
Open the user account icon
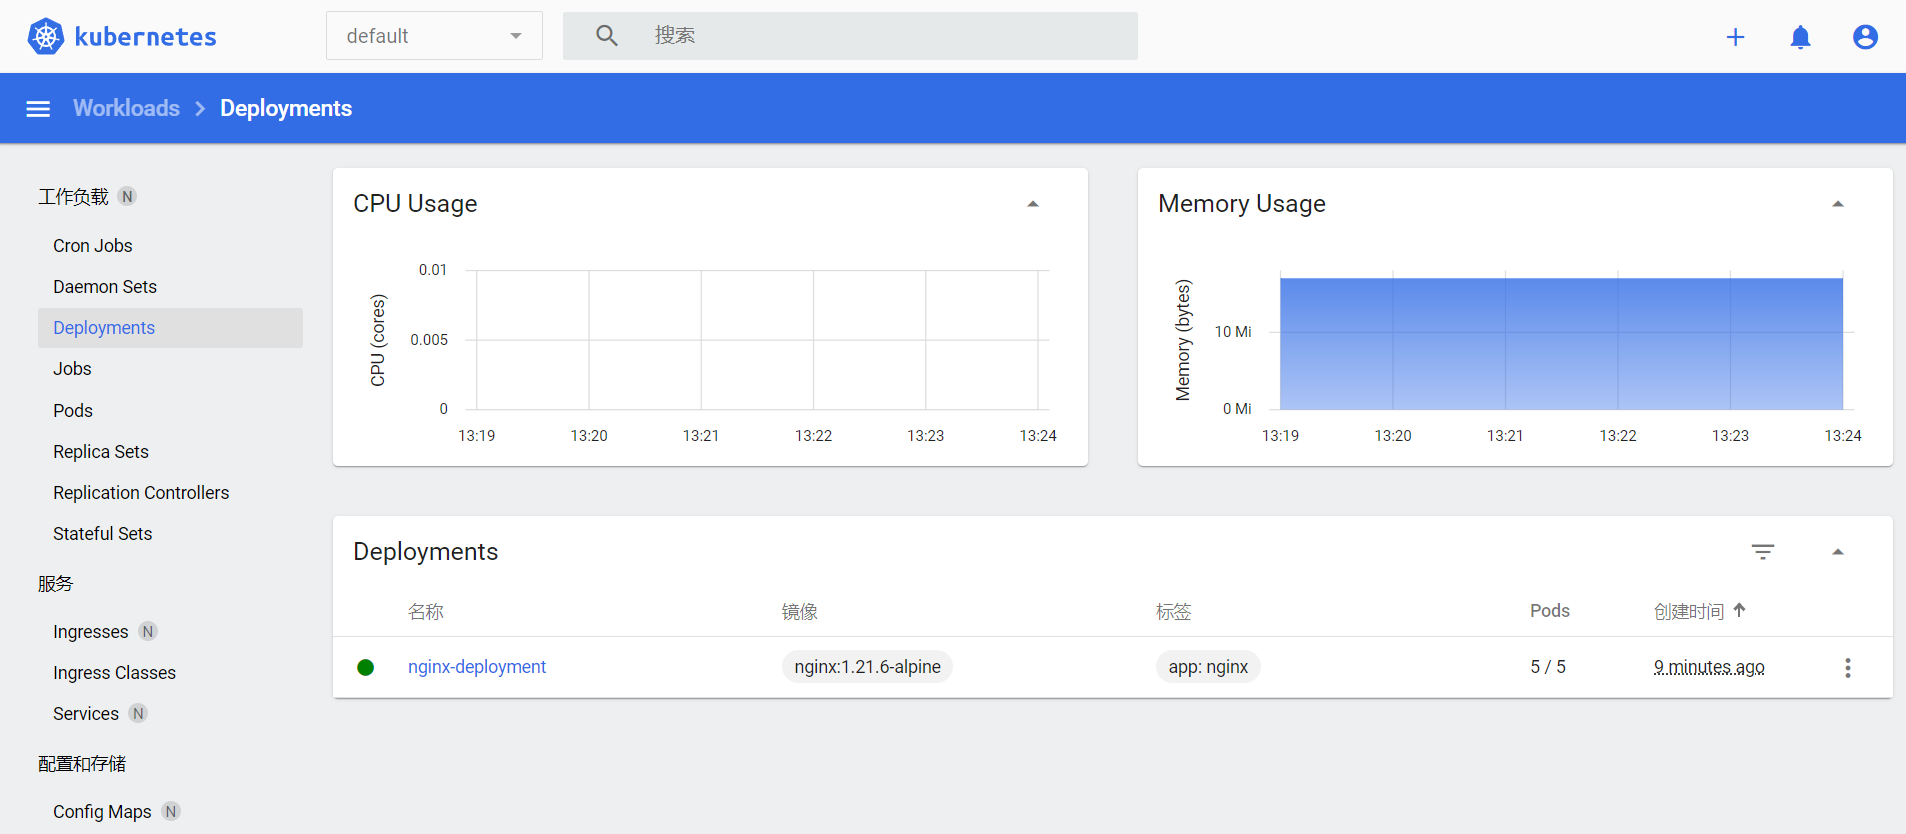coord(1865,37)
